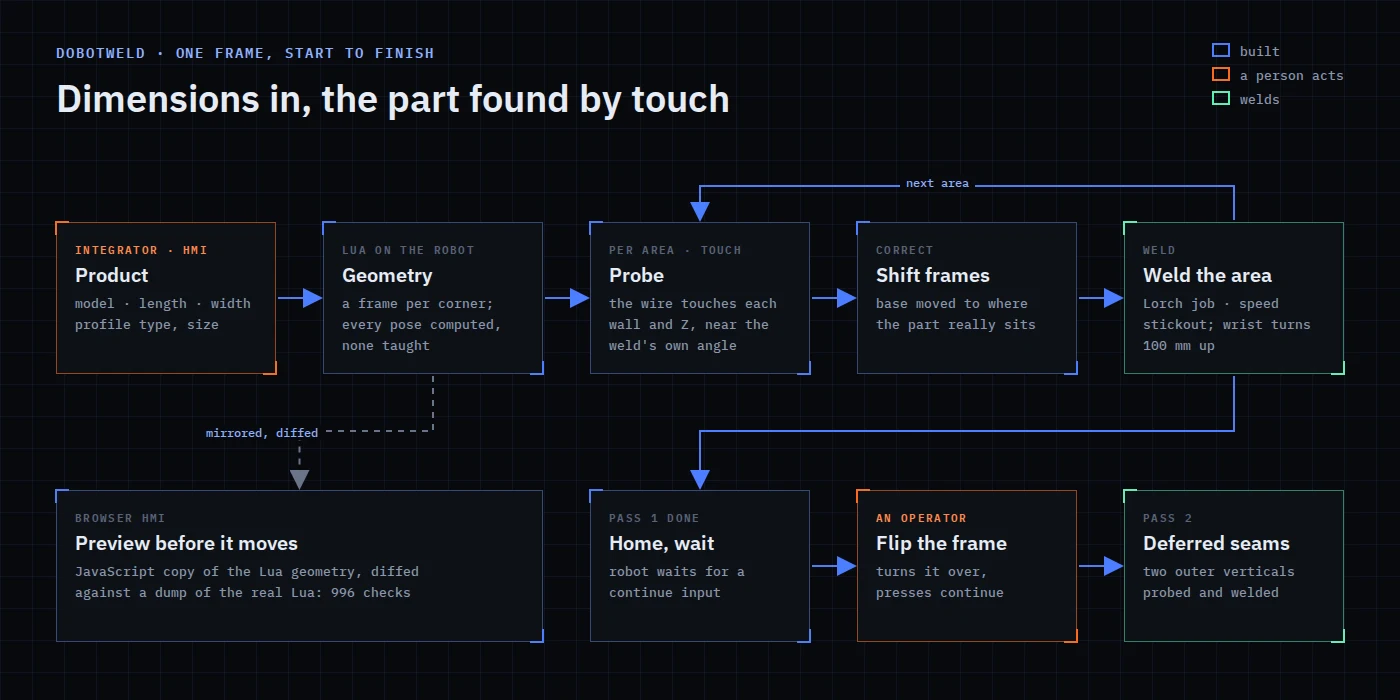Click arrowhead from Flip the frame to Deferred seams
Viewport: 1400px width, 700px height.
tap(1113, 566)
